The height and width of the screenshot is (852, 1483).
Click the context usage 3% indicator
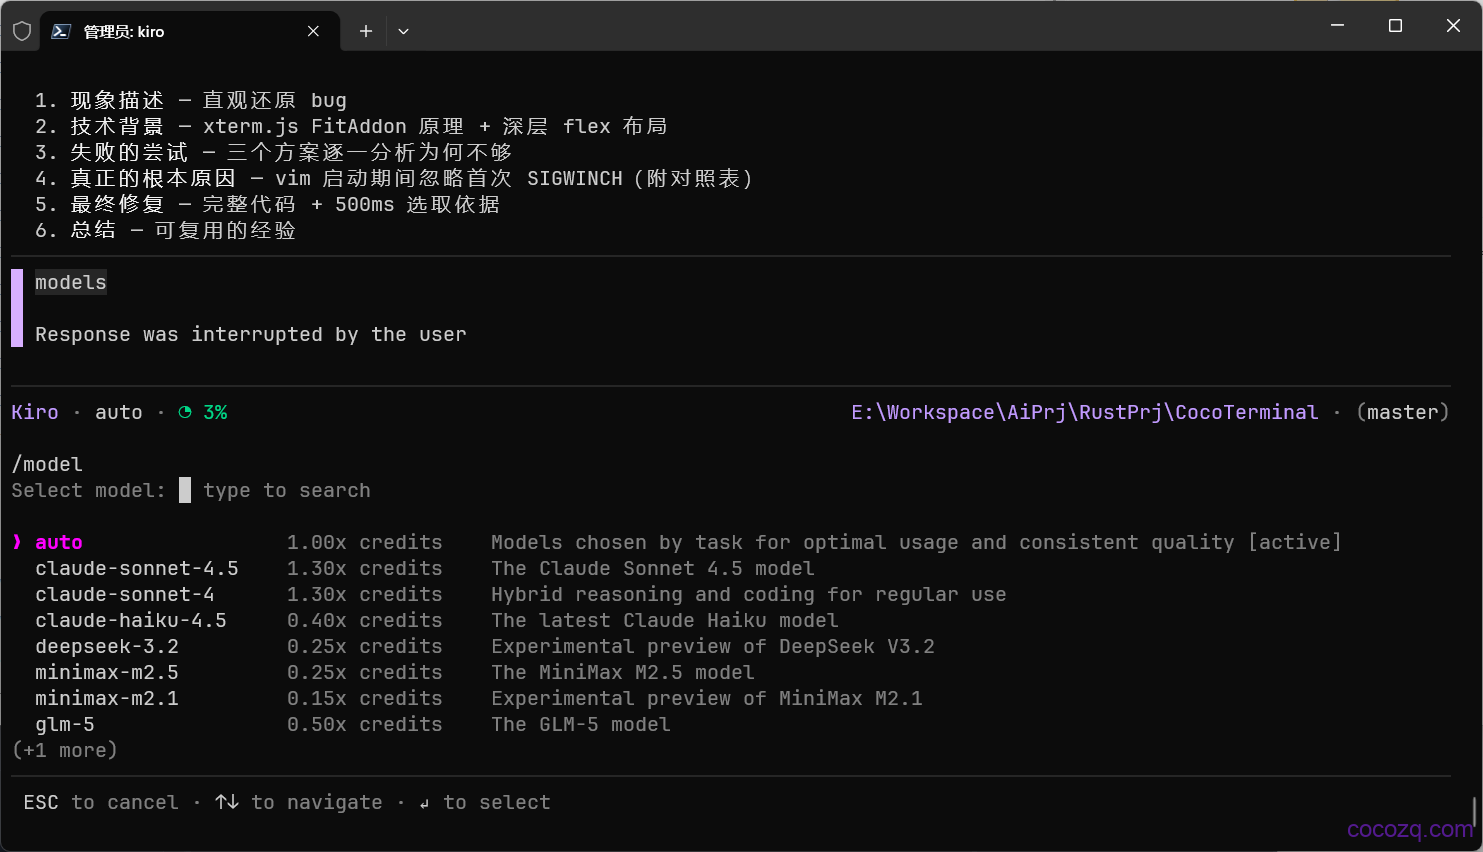tap(203, 412)
